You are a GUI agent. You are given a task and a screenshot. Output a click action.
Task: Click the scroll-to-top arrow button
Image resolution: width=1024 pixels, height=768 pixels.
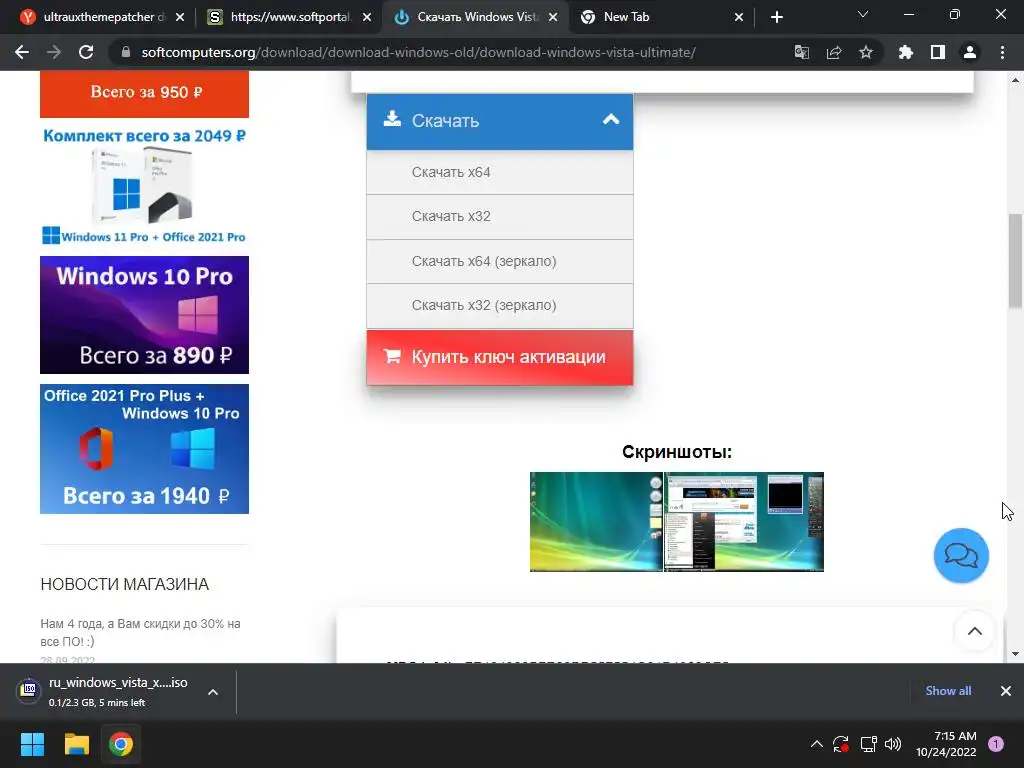974,631
